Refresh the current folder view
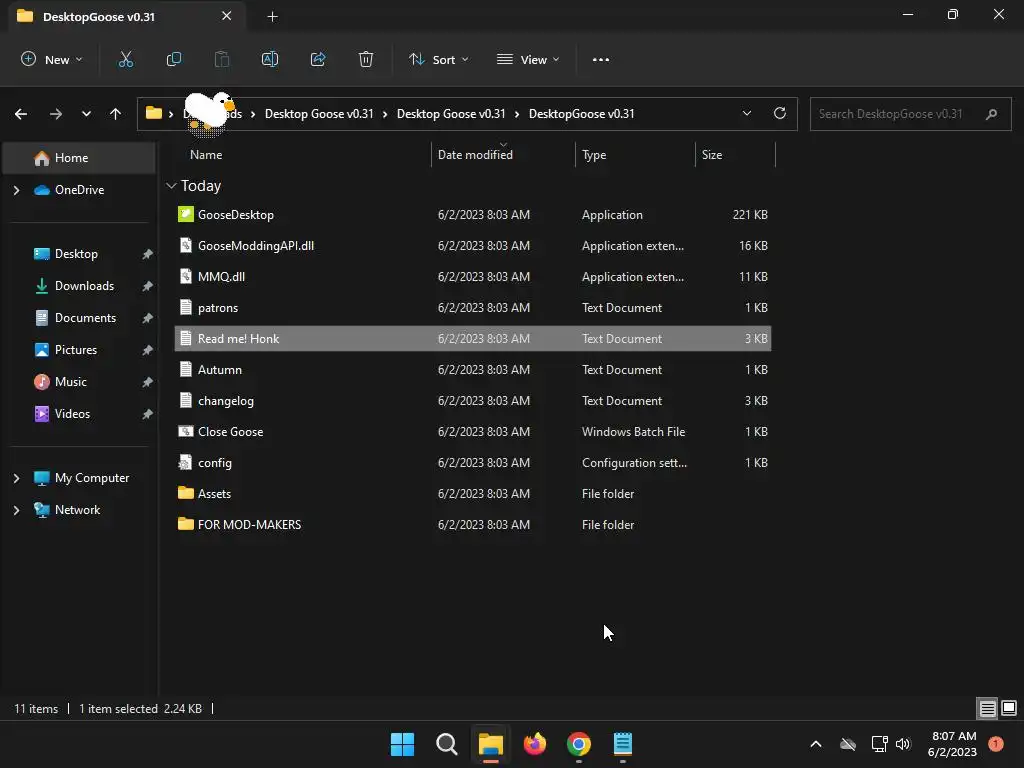 tap(780, 113)
